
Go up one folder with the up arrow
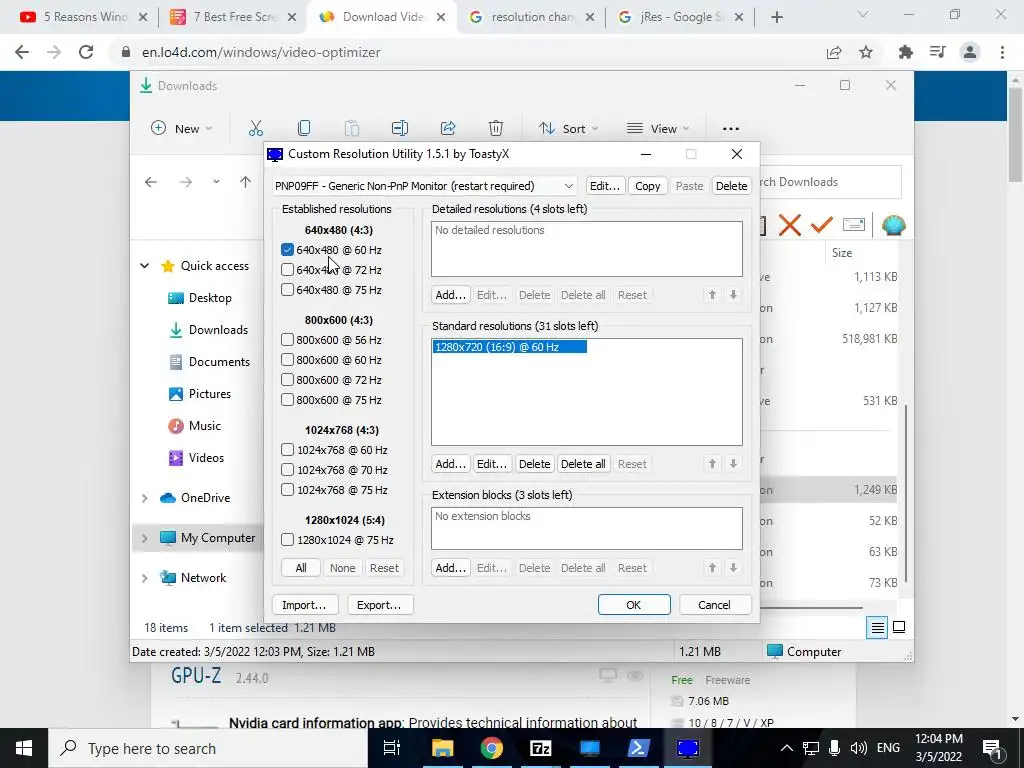[246, 182]
